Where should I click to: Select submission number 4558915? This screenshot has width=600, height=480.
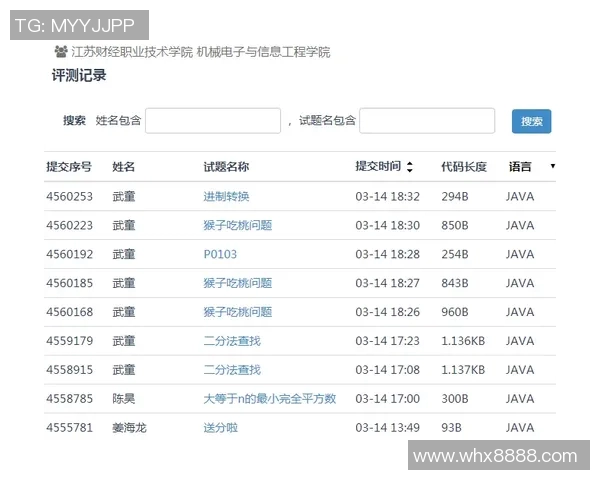click(x=69, y=370)
